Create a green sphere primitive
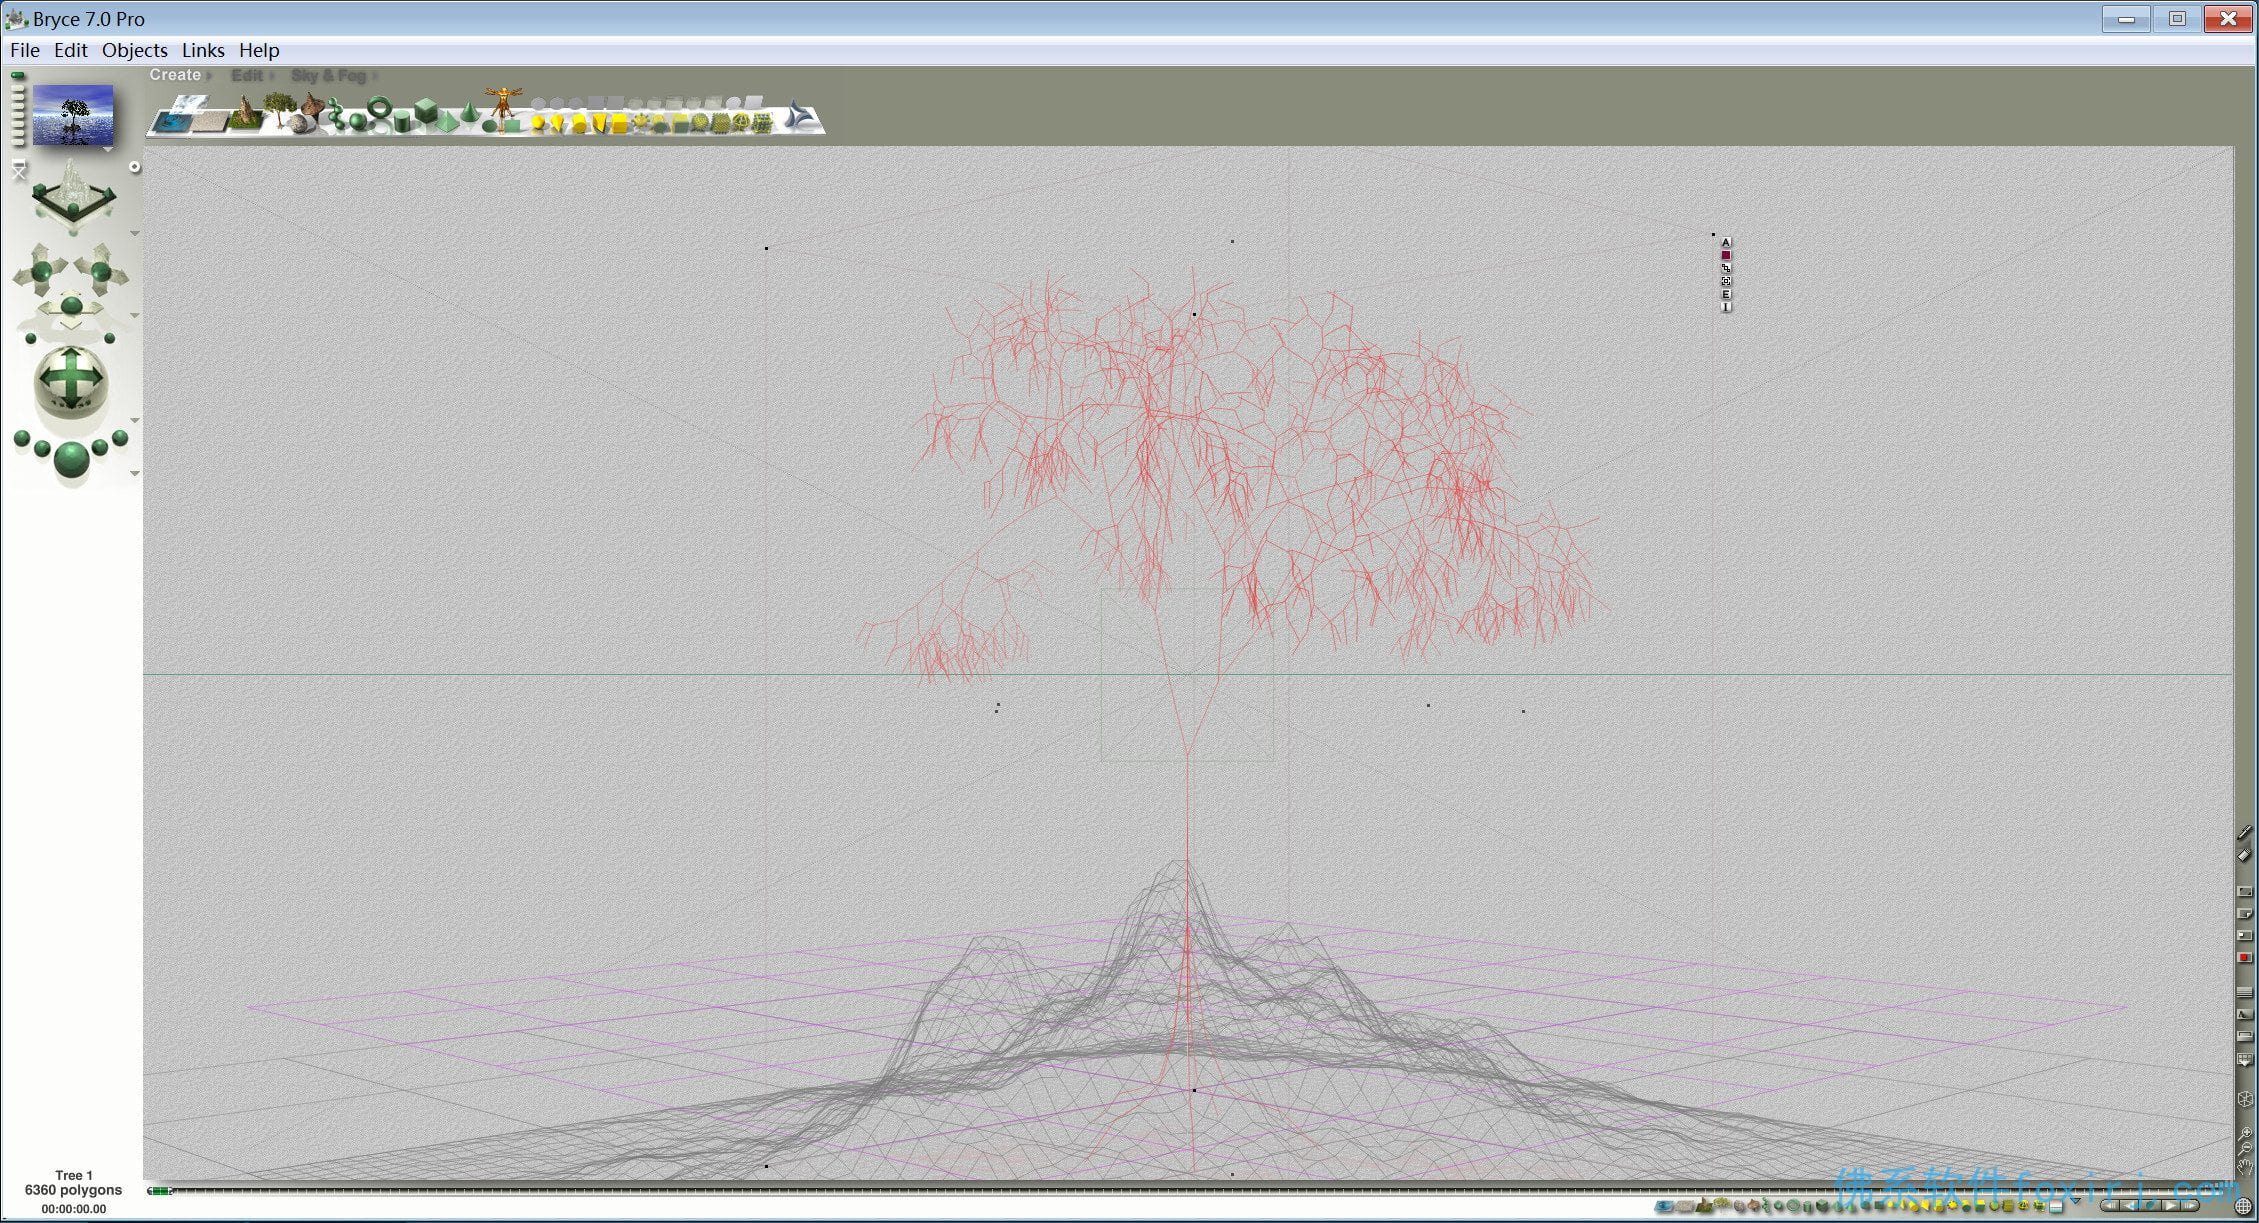 pyautogui.click(x=357, y=122)
